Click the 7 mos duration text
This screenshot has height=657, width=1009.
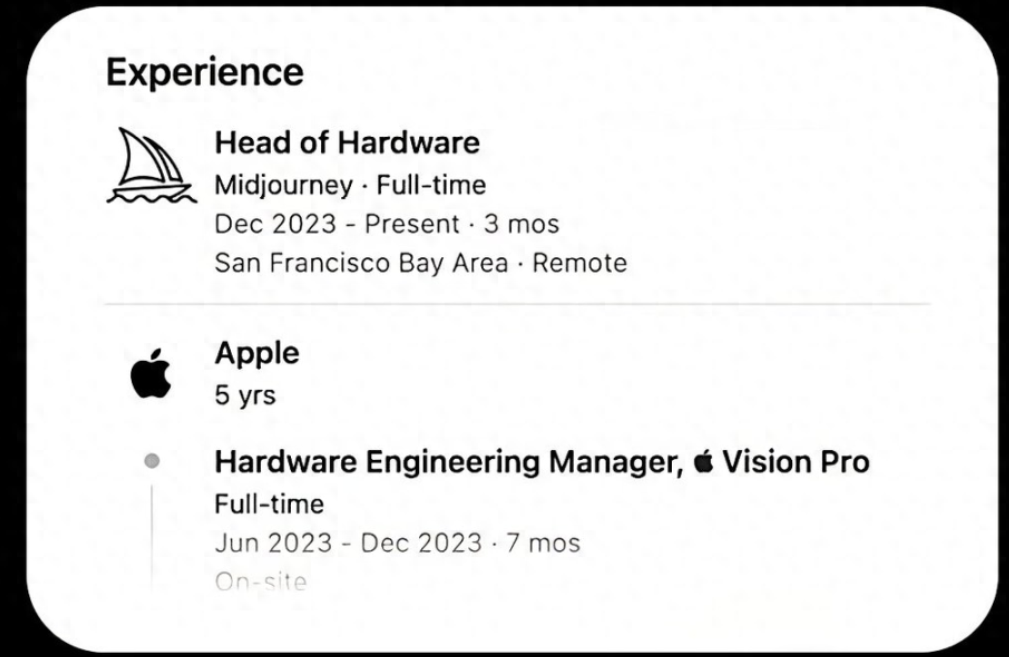[x=543, y=542]
